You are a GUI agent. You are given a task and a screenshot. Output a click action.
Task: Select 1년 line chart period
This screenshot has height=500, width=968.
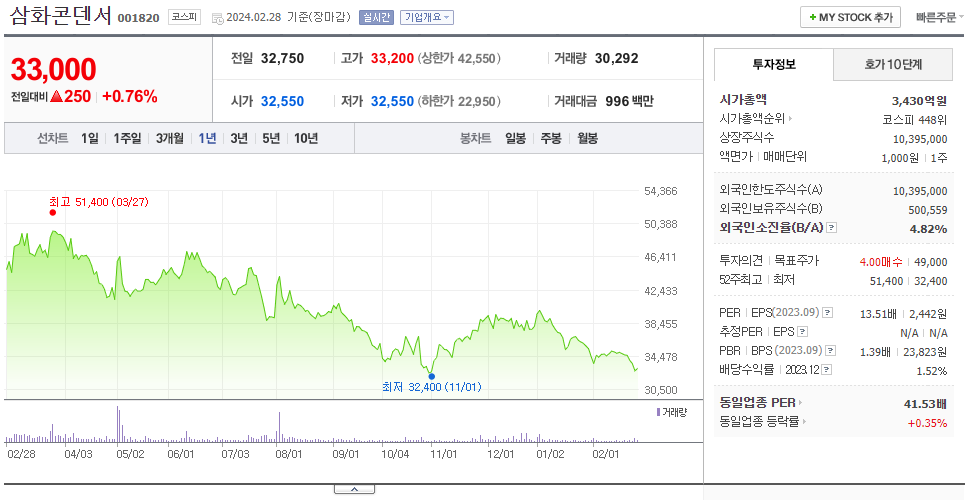207,138
